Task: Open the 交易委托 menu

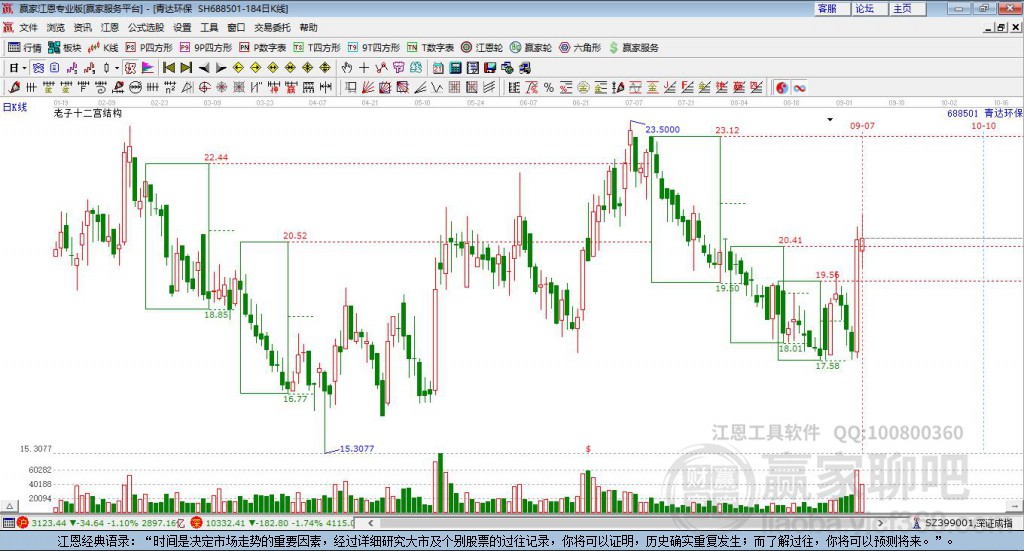Action: (272, 27)
